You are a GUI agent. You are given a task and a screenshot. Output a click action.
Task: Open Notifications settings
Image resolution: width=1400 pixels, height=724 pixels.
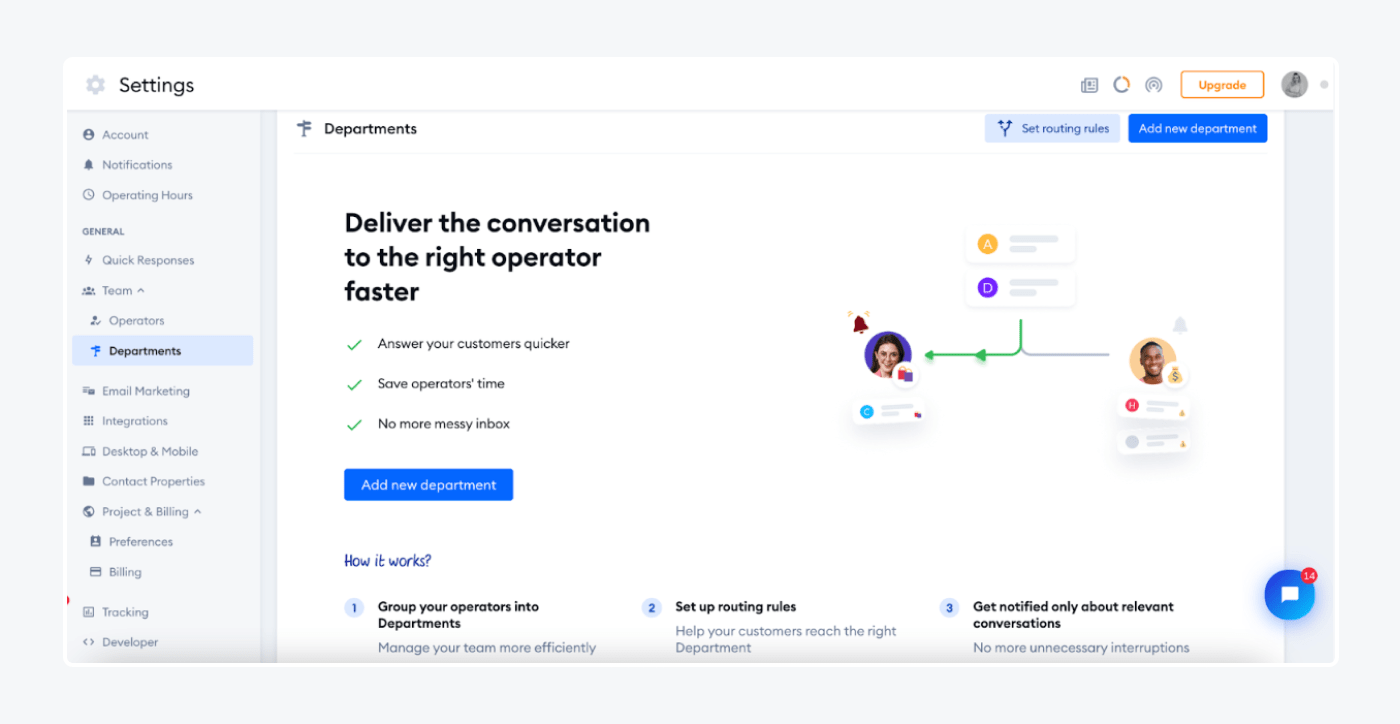(x=137, y=165)
